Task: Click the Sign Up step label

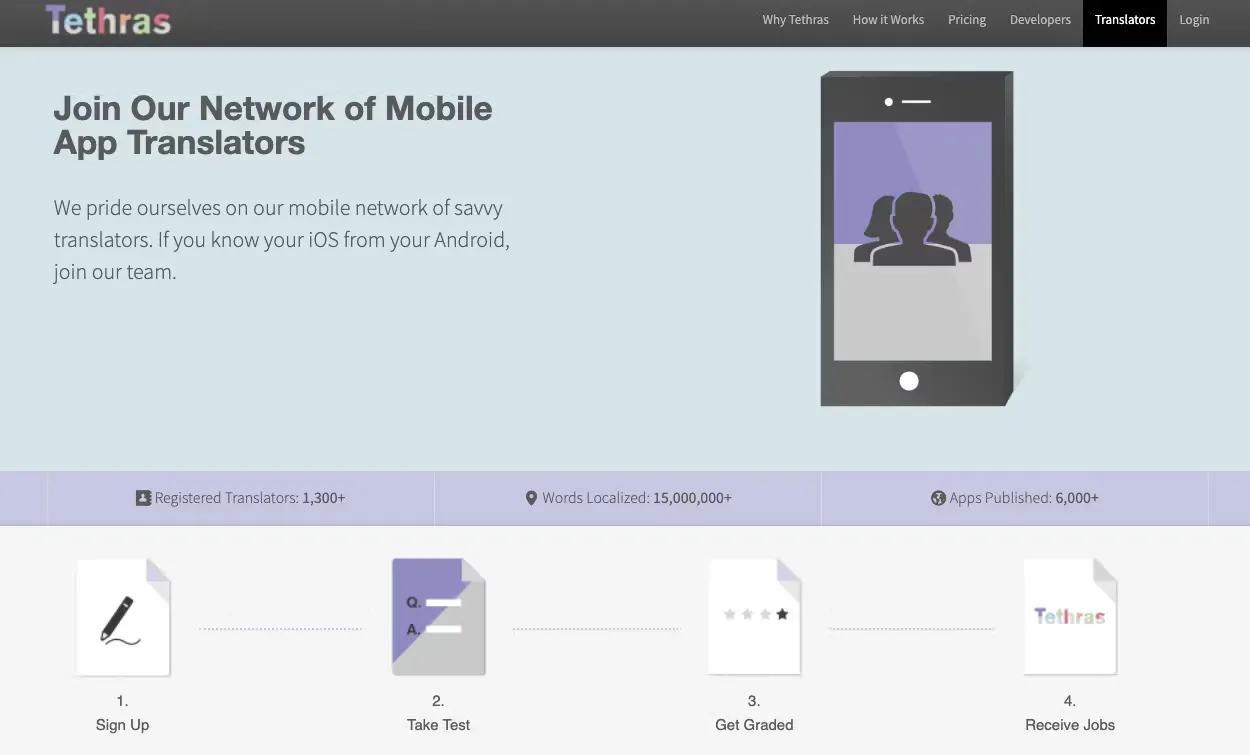Action: (123, 725)
